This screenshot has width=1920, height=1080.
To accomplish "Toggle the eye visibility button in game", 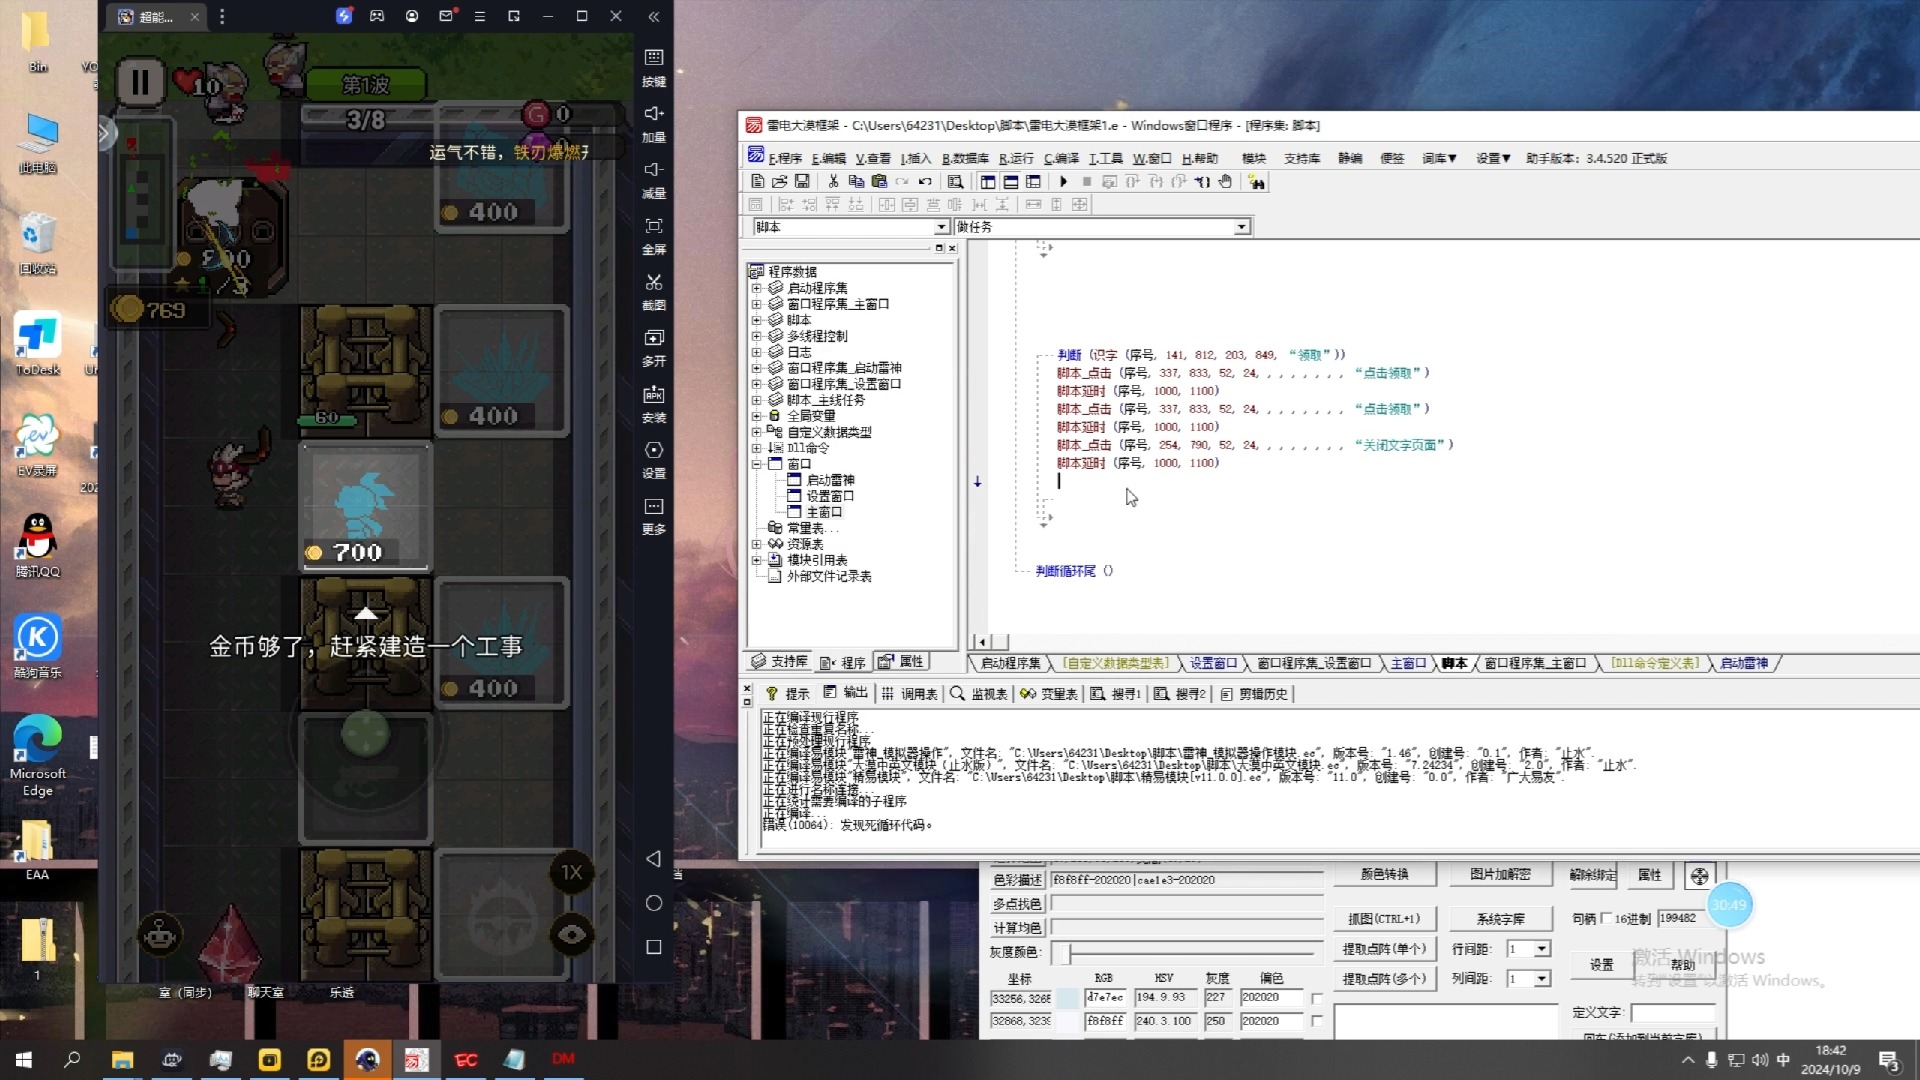I will 571,935.
